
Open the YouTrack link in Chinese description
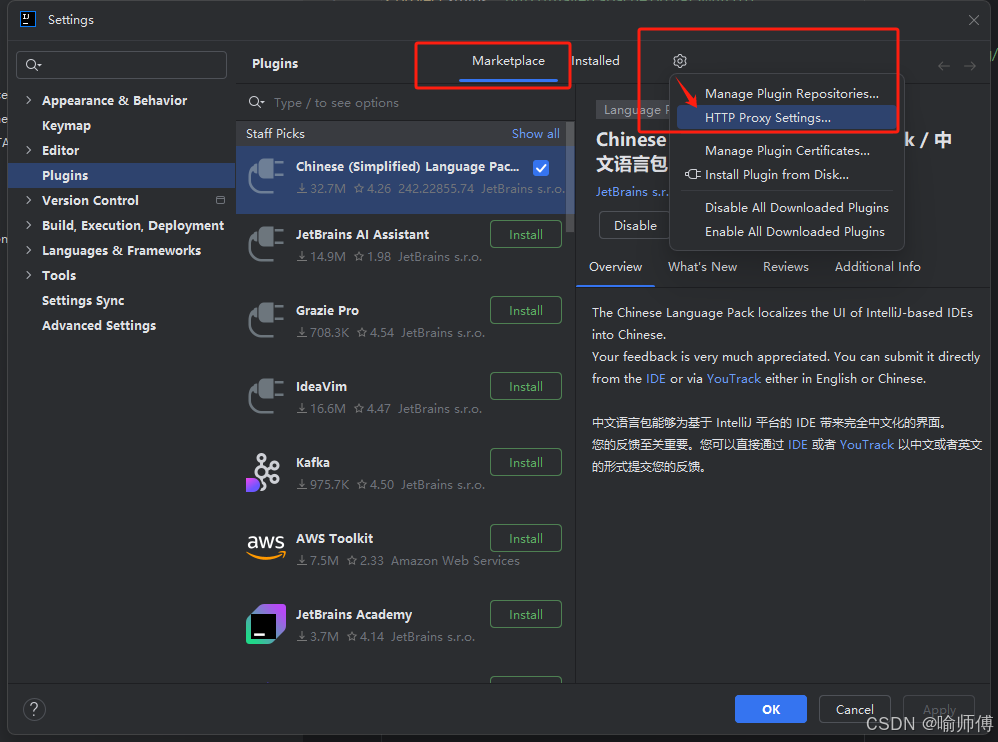pos(866,445)
